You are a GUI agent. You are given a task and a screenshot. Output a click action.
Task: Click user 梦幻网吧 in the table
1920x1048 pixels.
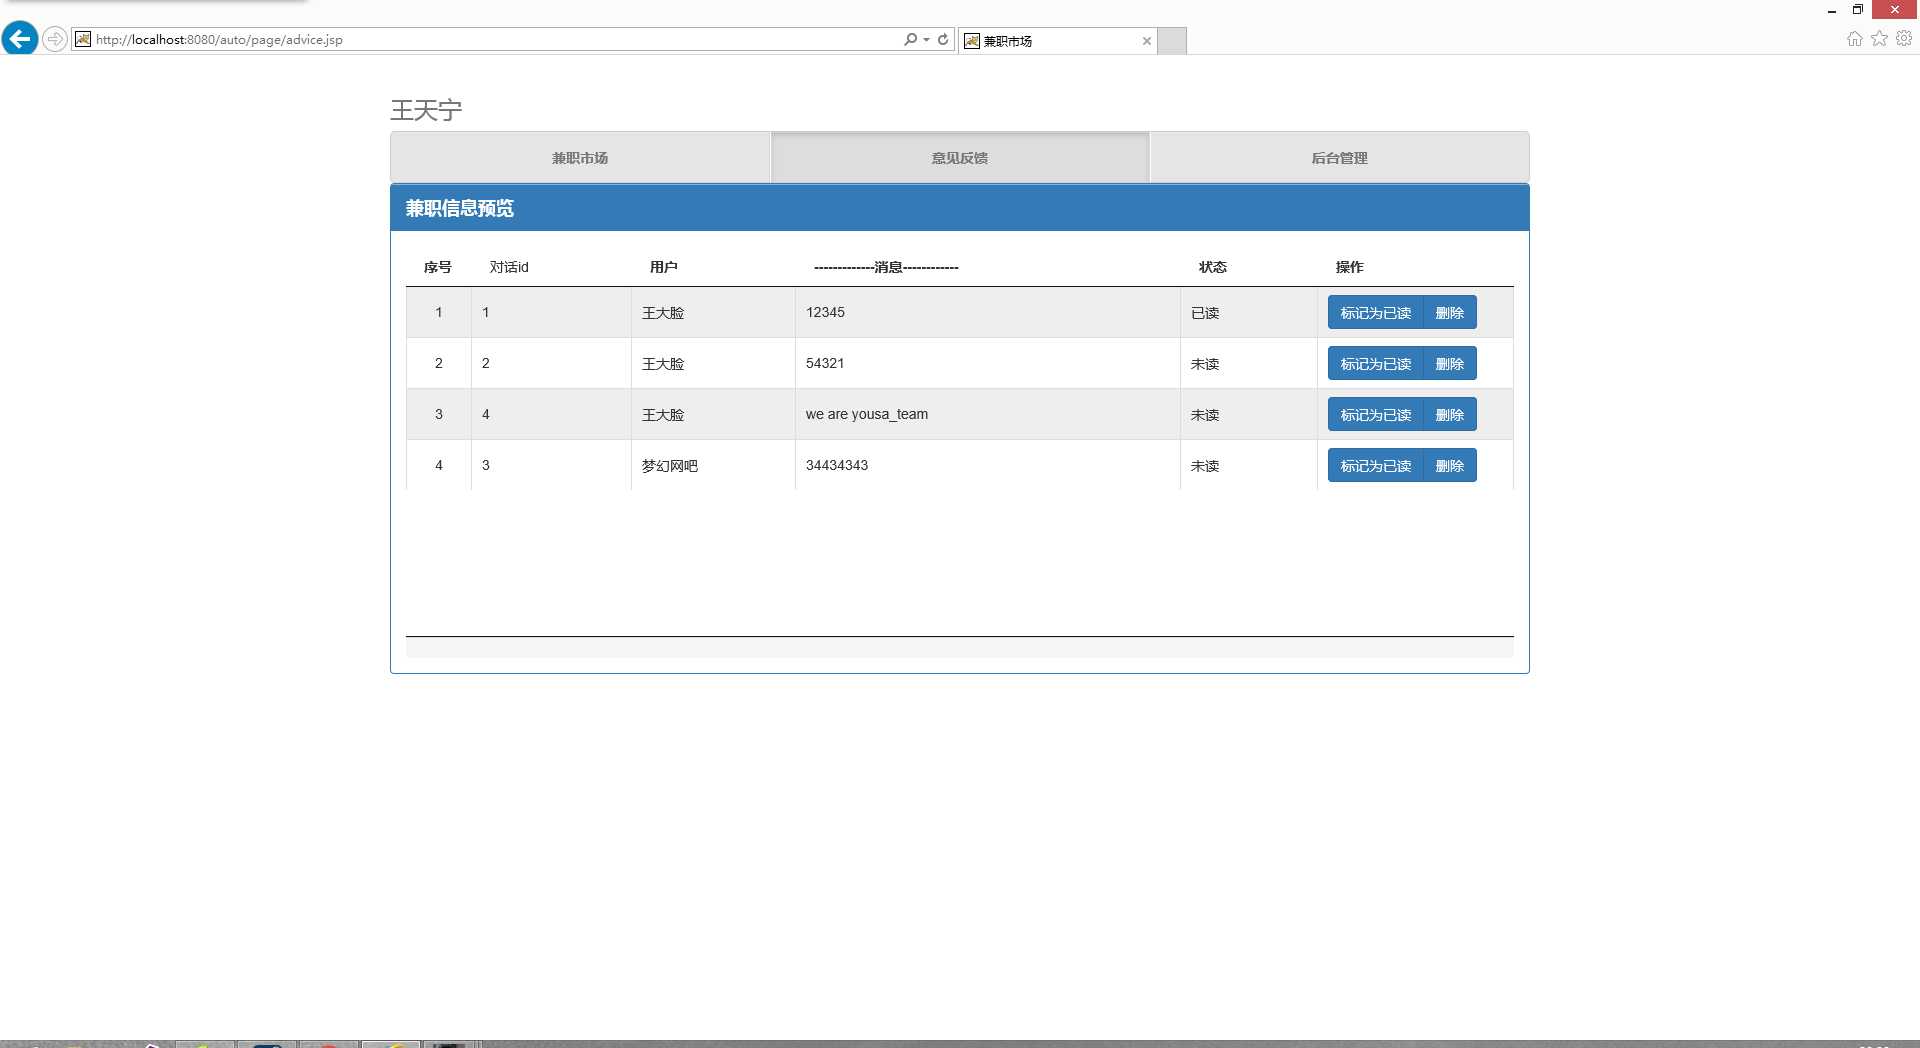(x=670, y=466)
